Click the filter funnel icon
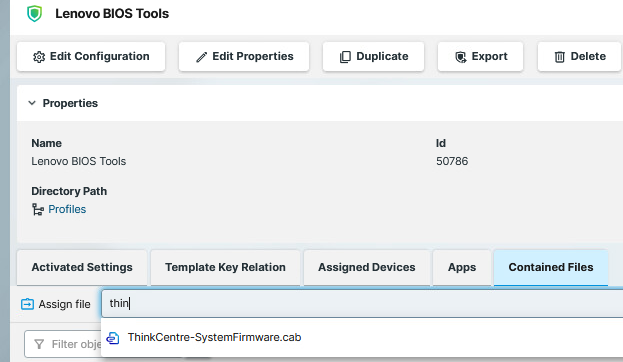Viewport: 623px width, 362px height. tap(39, 344)
